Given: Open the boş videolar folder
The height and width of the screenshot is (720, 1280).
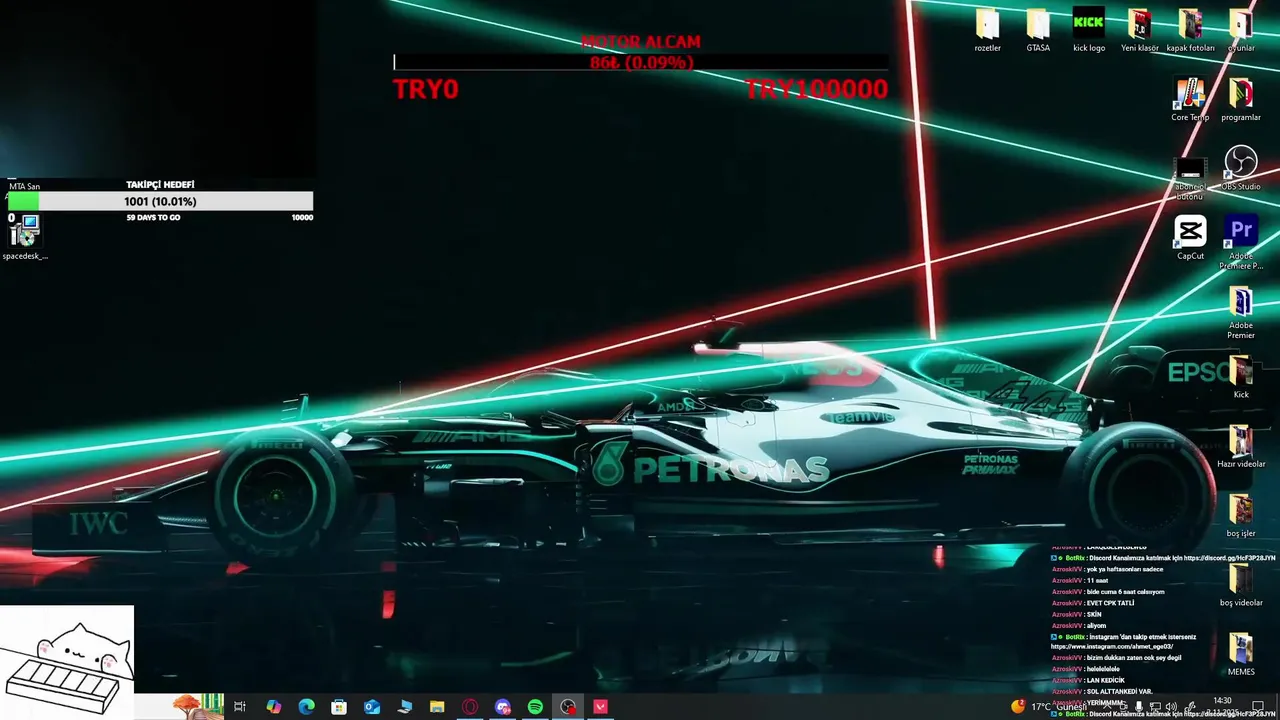Looking at the screenshot, I should [1241, 585].
